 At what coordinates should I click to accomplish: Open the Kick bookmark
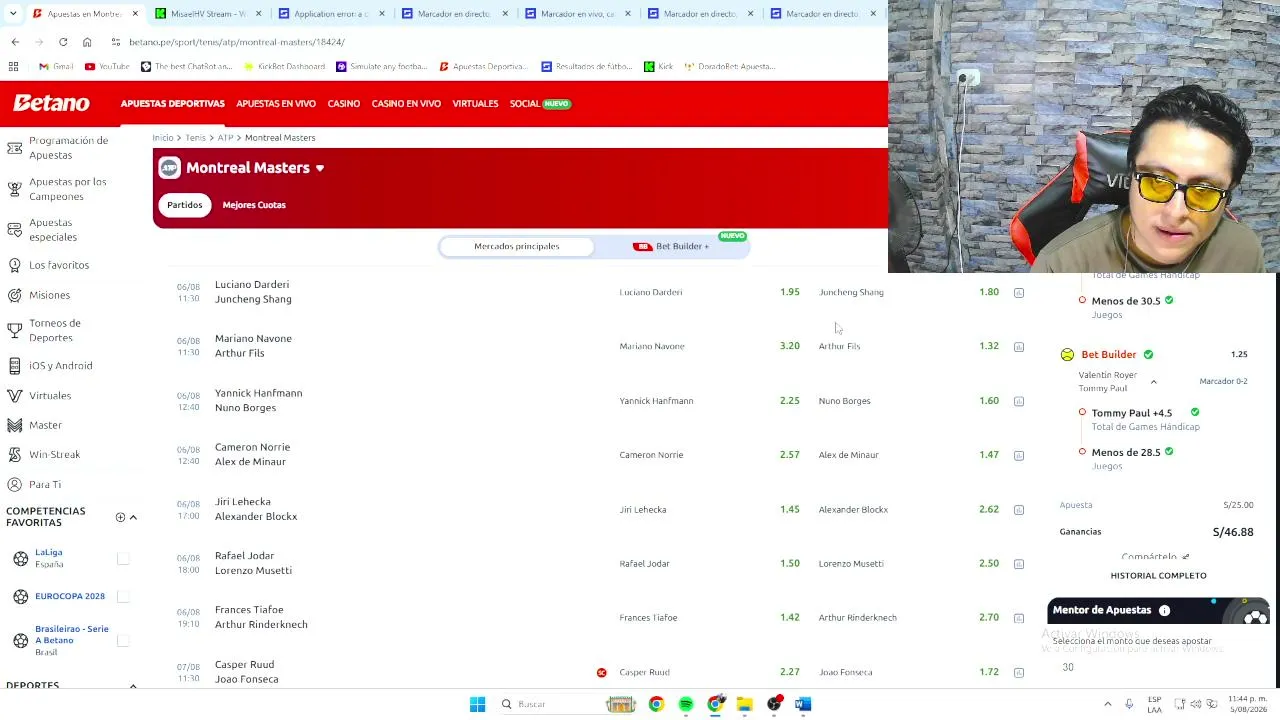tap(658, 66)
